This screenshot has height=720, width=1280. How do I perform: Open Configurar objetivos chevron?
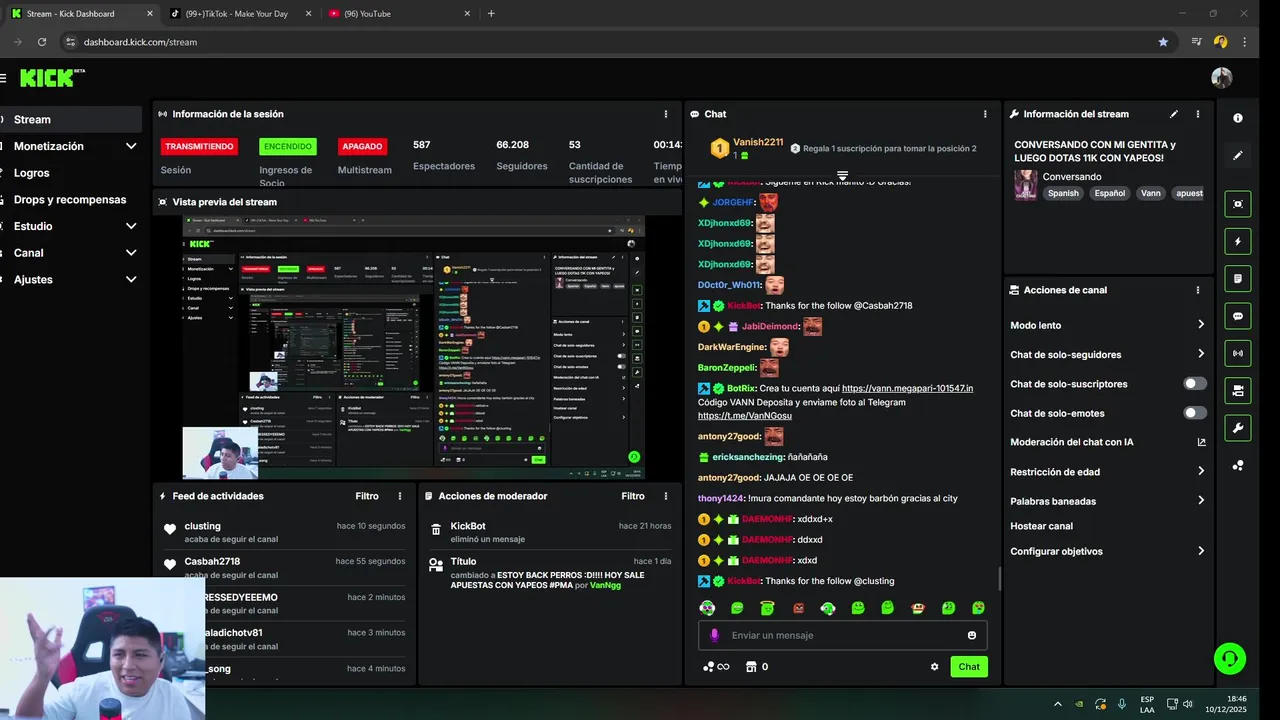click(x=1201, y=551)
